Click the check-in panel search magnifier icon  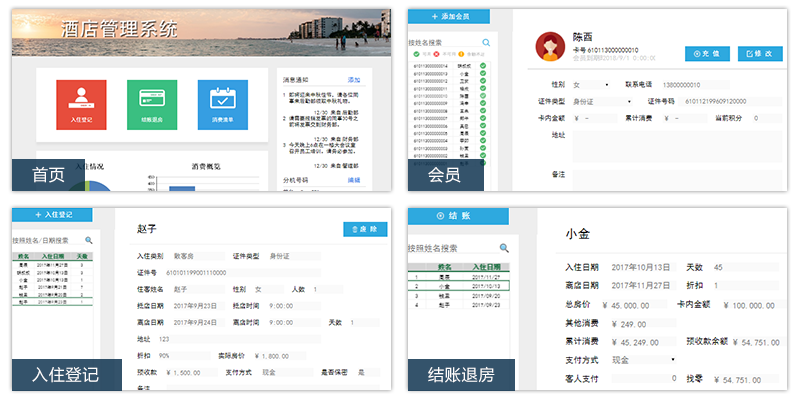88,240
